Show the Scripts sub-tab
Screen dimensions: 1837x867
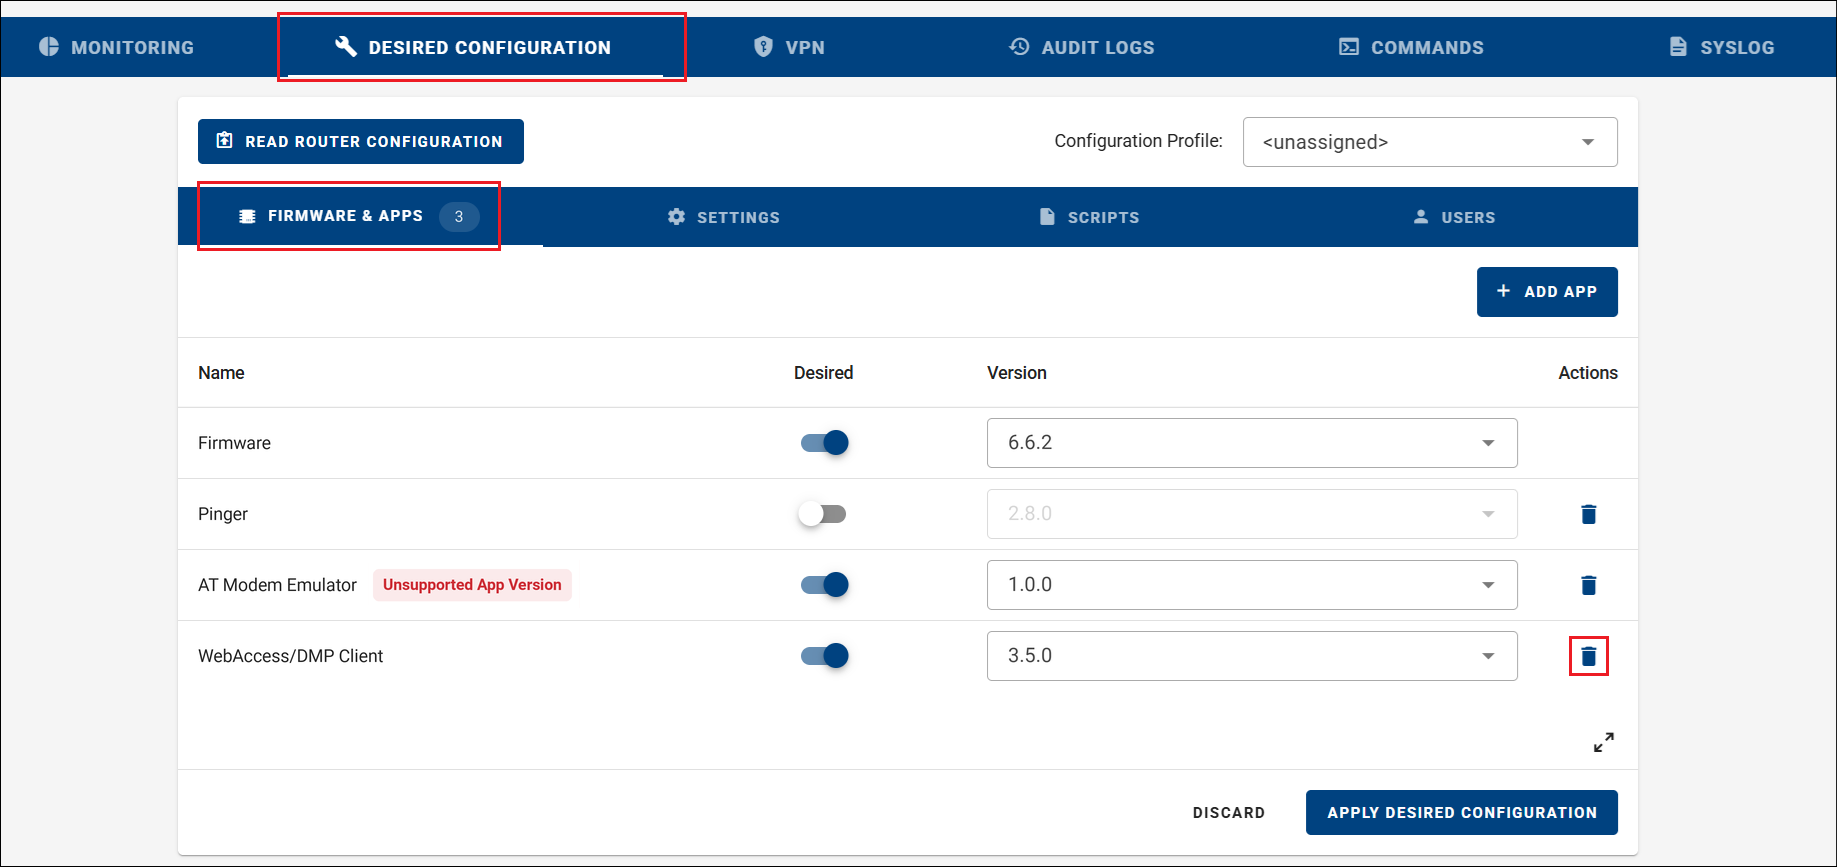click(1089, 217)
